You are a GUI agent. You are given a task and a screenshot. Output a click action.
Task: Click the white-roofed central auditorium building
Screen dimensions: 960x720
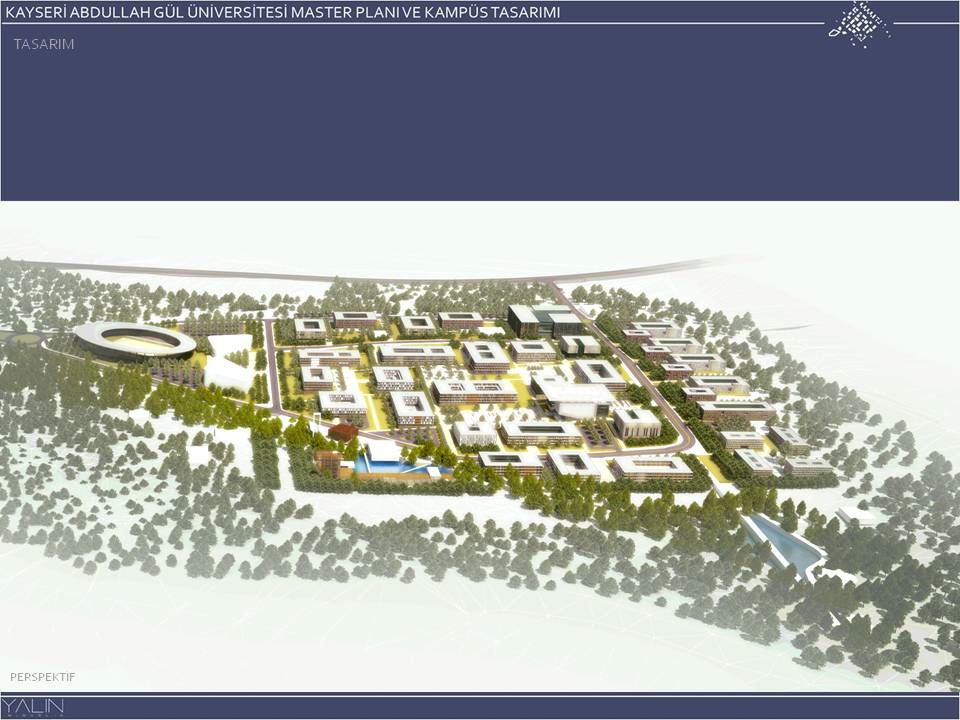pos(573,402)
